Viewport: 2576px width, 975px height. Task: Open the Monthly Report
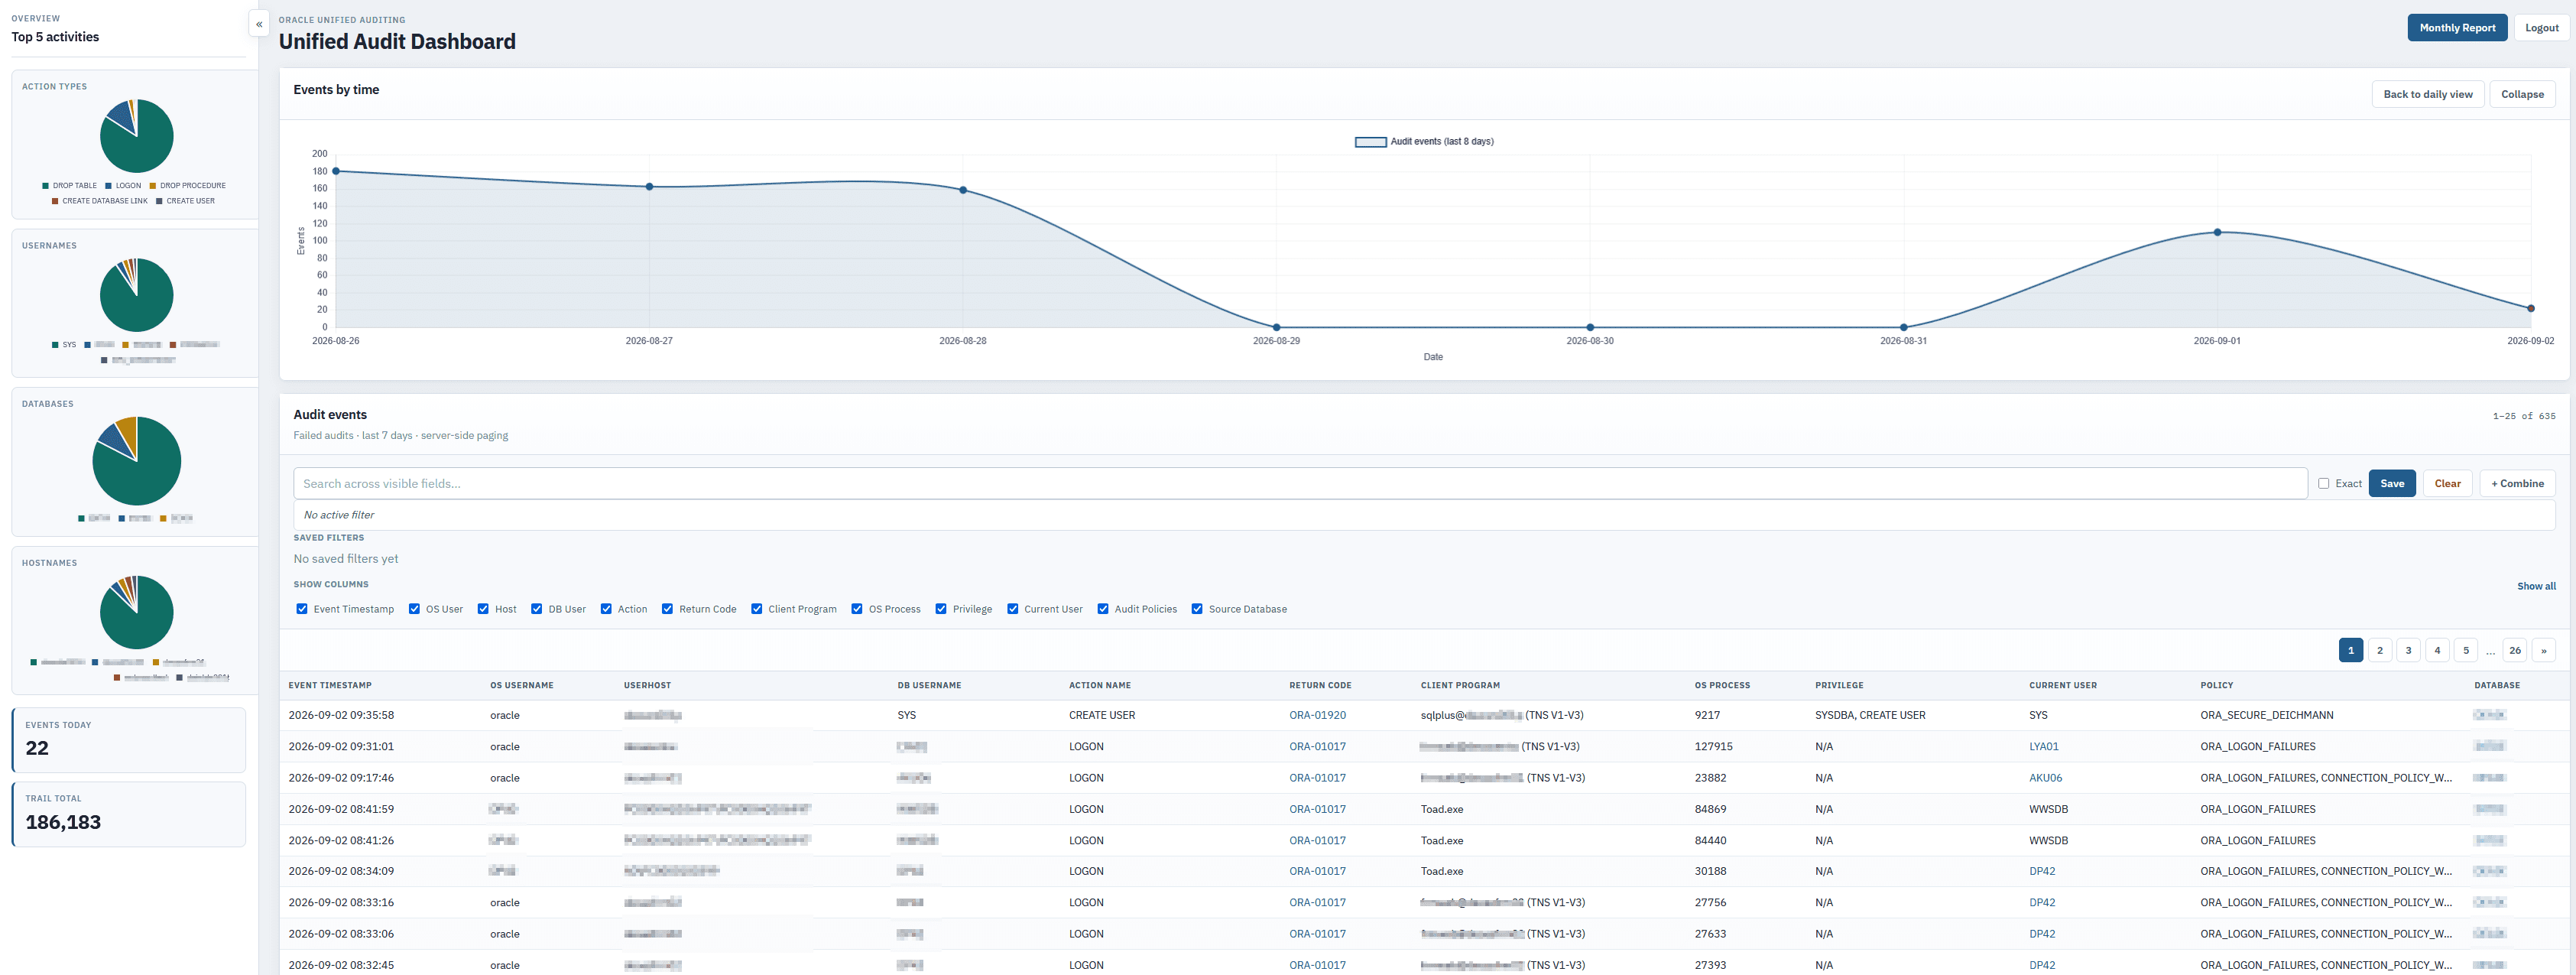pos(2457,28)
